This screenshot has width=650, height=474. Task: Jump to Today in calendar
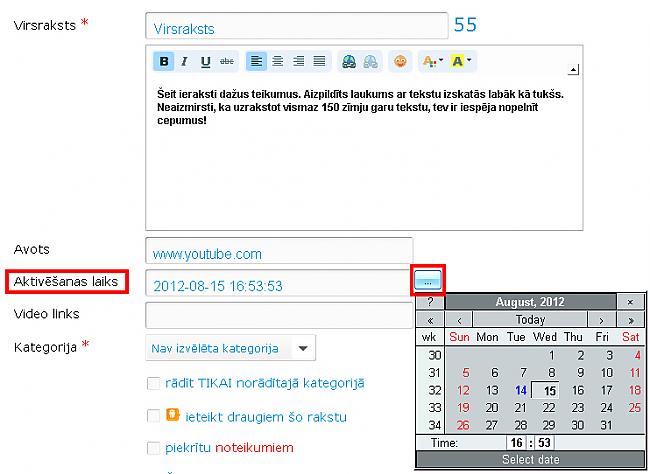pos(530,320)
